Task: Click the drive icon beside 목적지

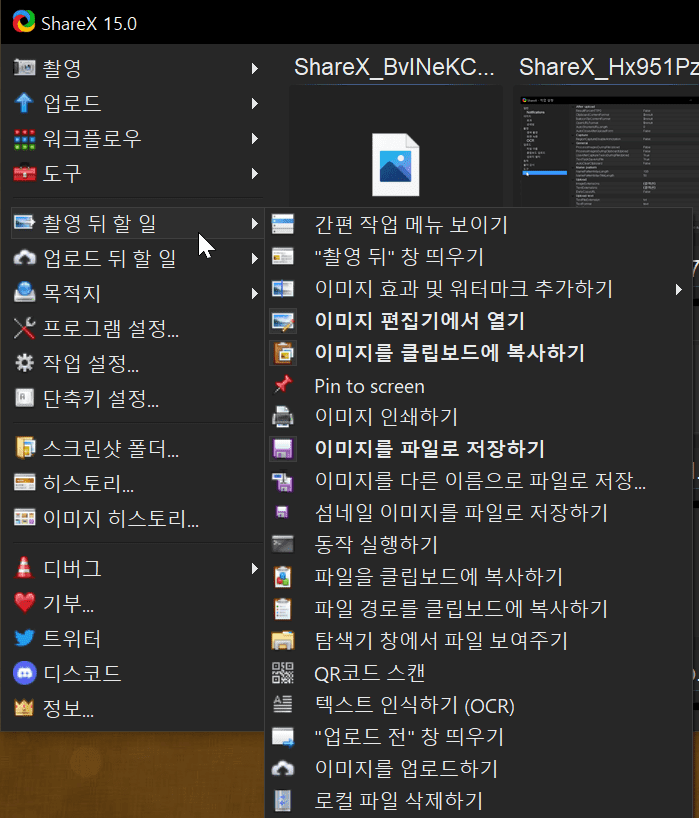Action: 24,293
